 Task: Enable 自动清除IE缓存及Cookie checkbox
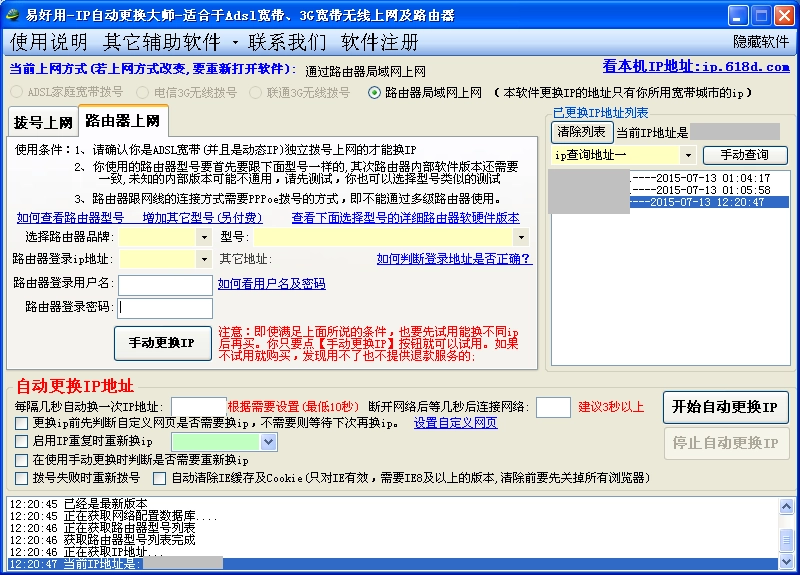[x=159, y=479]
